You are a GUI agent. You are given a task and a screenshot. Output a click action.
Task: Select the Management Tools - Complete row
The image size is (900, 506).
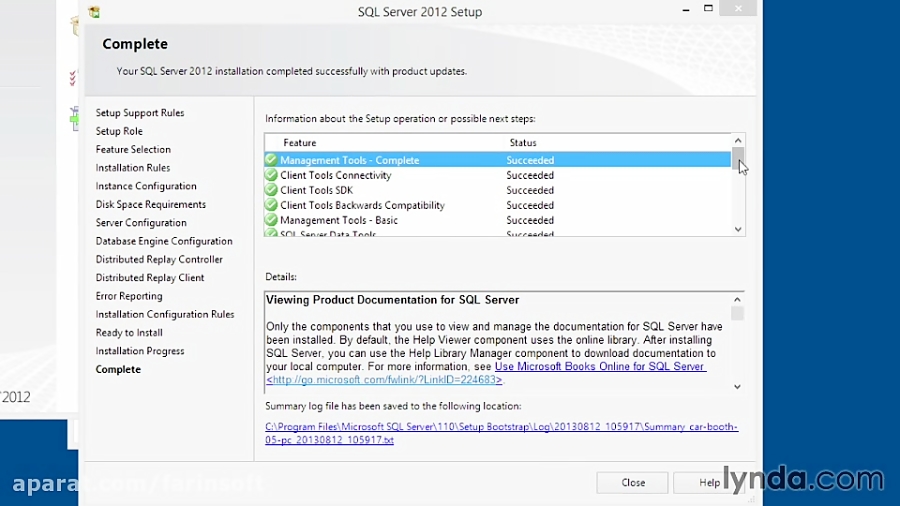498,159
